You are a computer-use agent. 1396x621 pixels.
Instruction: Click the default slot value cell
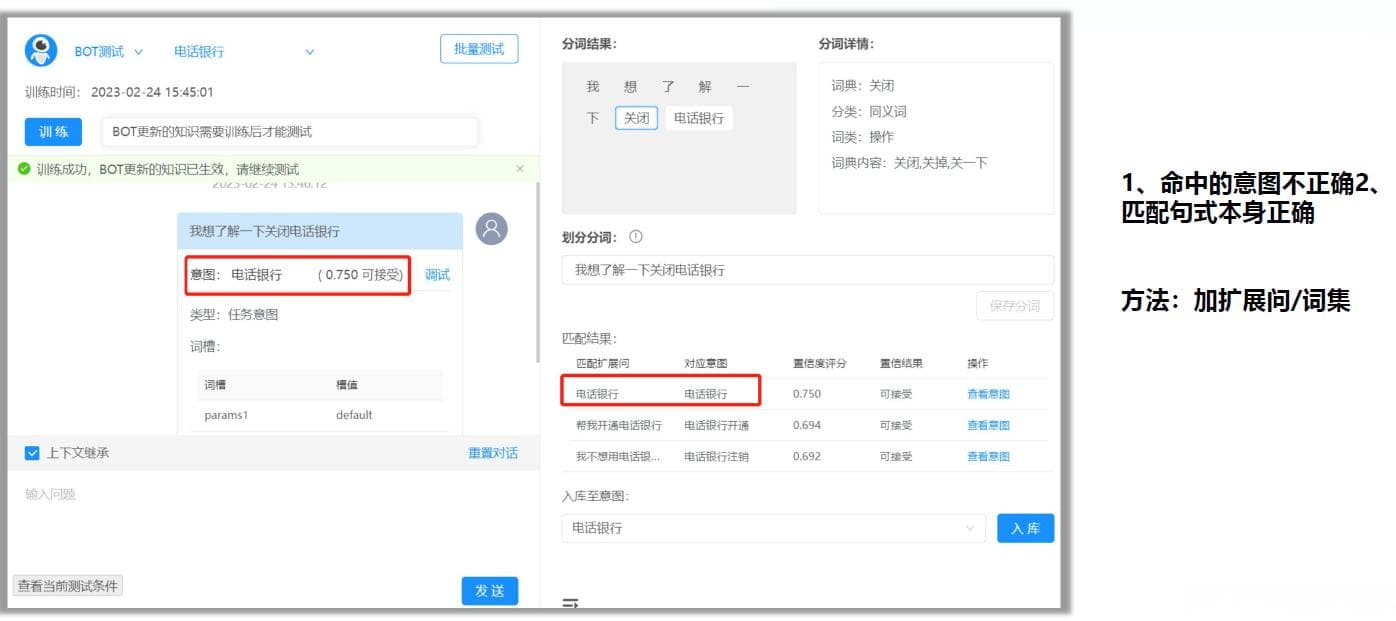pyautogui.click(x=354, y=415)
